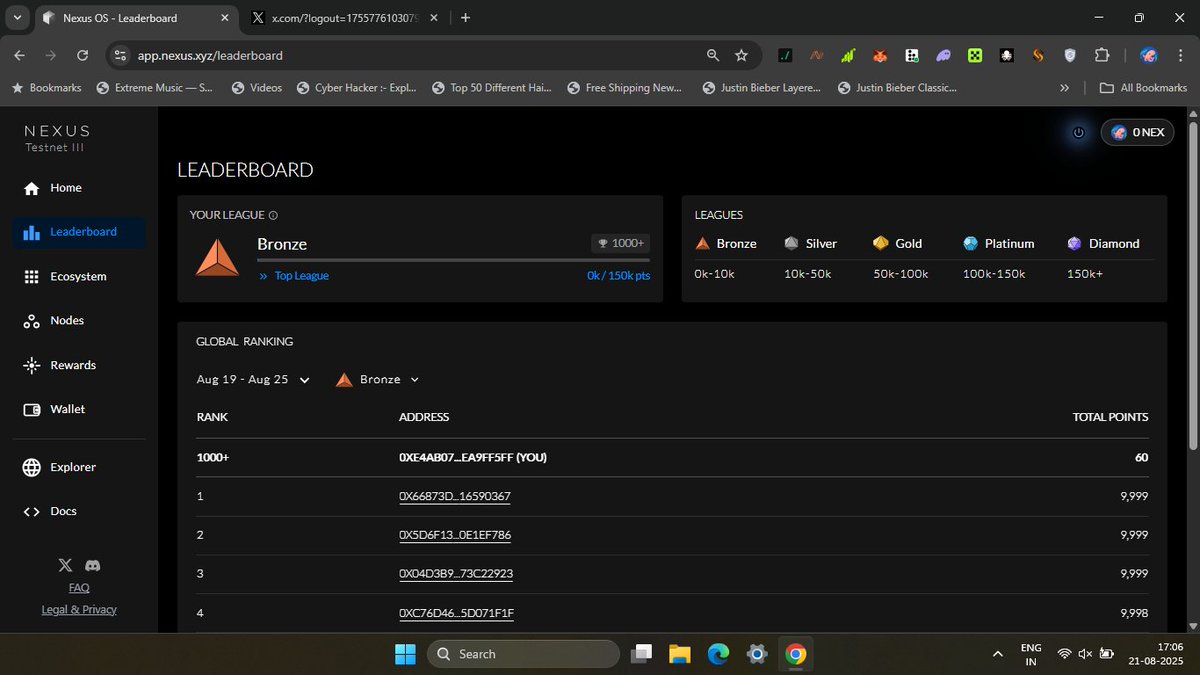
Task: Follow the Top League link
Action: (294, 276)
